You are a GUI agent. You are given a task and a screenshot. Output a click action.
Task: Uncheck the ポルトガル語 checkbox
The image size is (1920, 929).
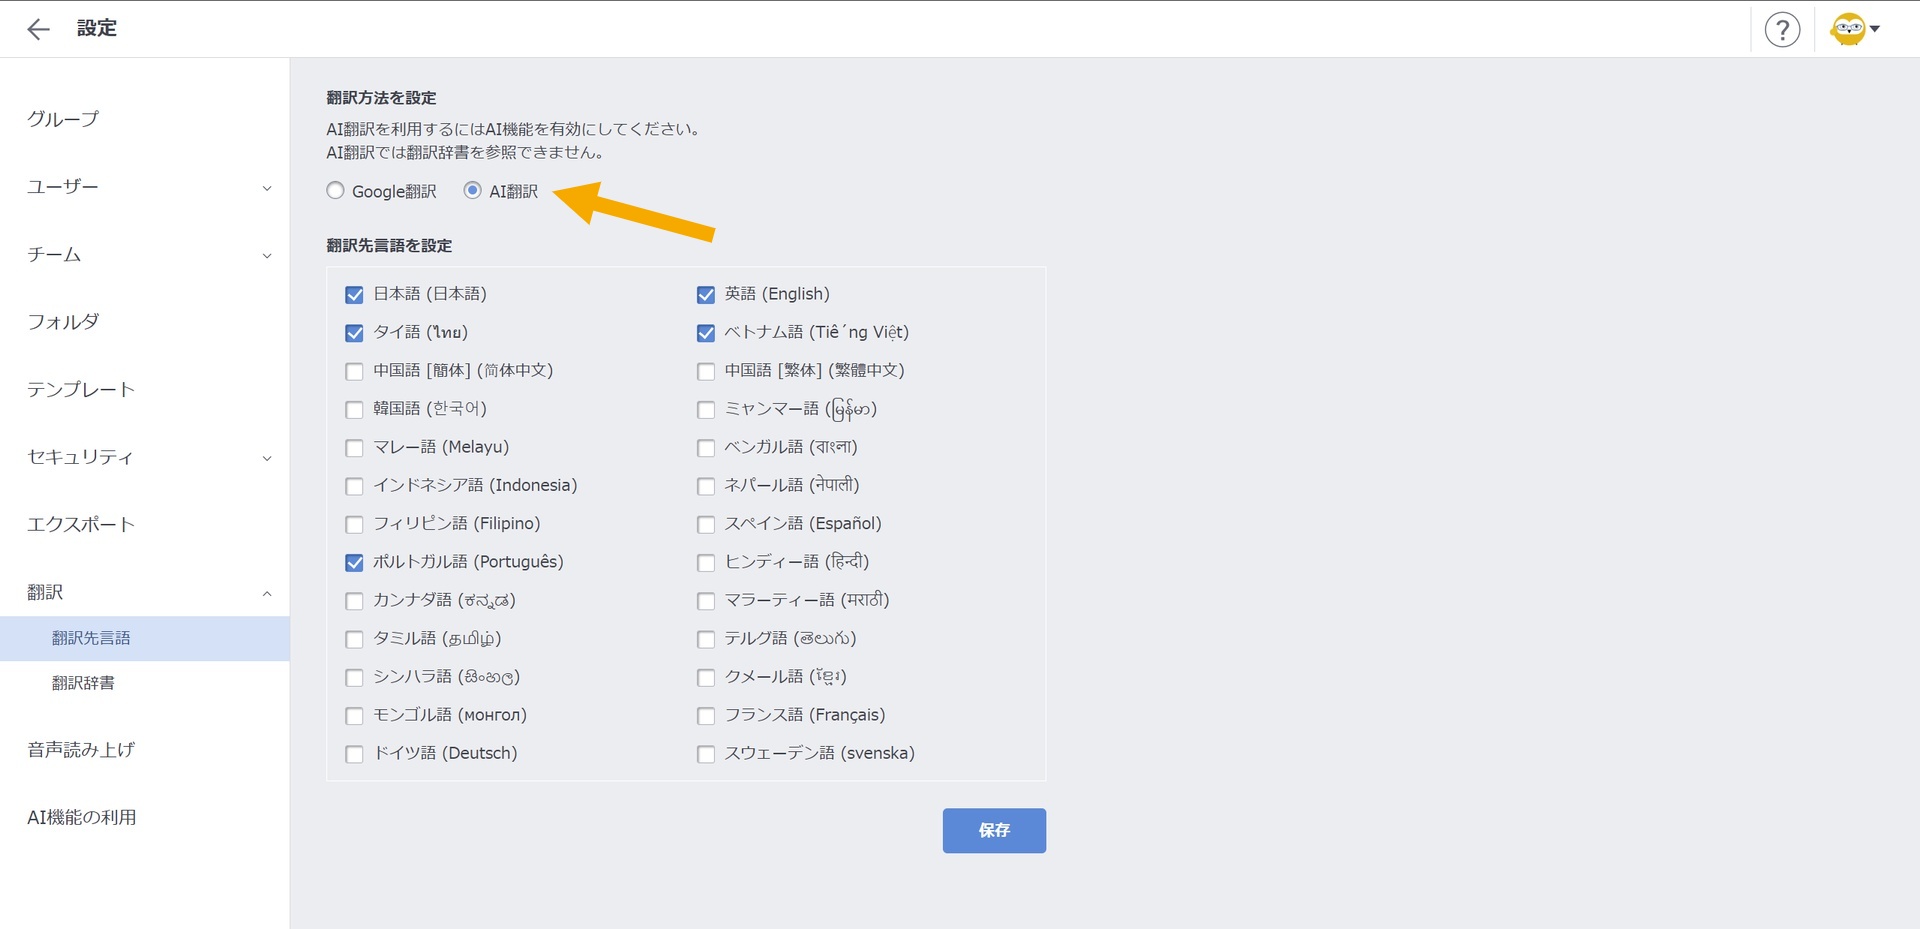click(354, 563)
